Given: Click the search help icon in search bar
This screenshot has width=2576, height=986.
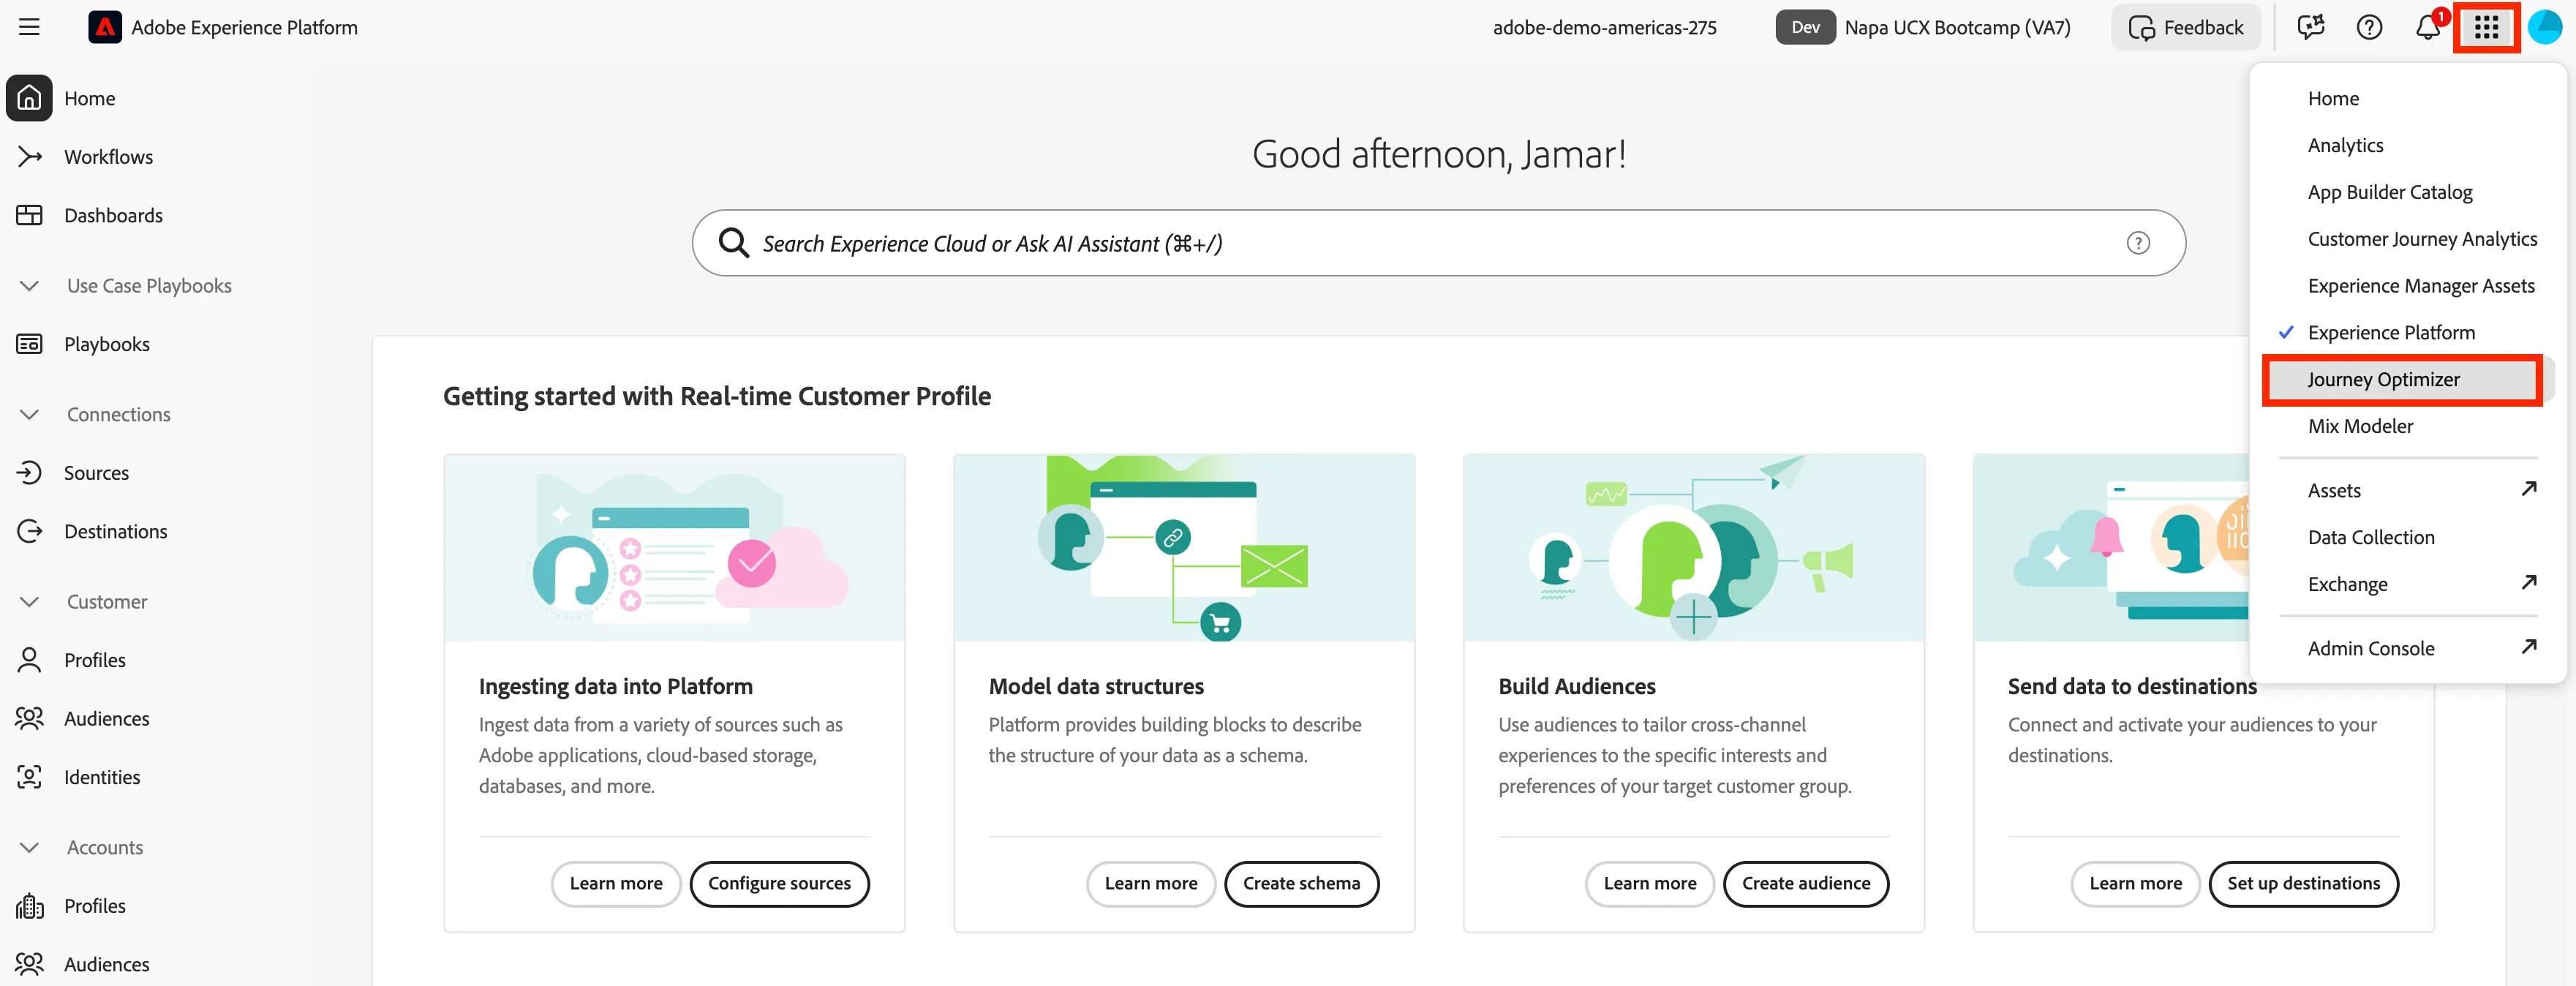Looking at the screenshot, I should click(2137, 243).
